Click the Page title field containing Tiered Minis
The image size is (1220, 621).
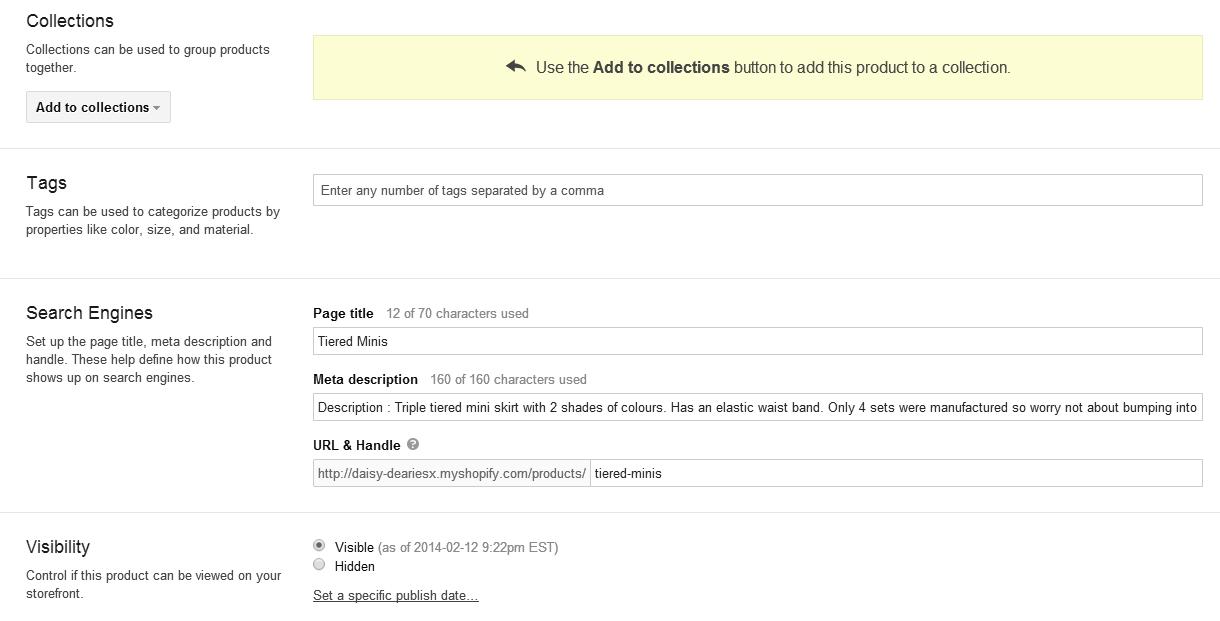click(757, 341)
